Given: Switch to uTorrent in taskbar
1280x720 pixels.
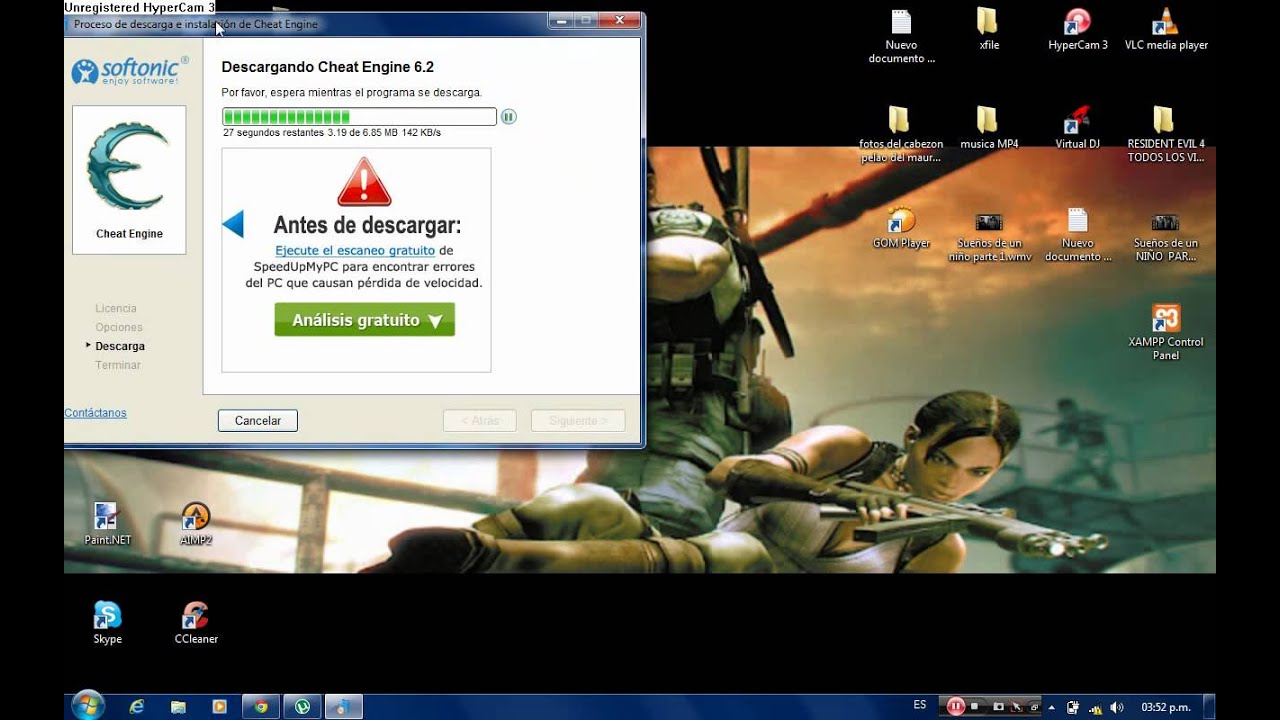Looking at the screenshot, I should 302,707.
